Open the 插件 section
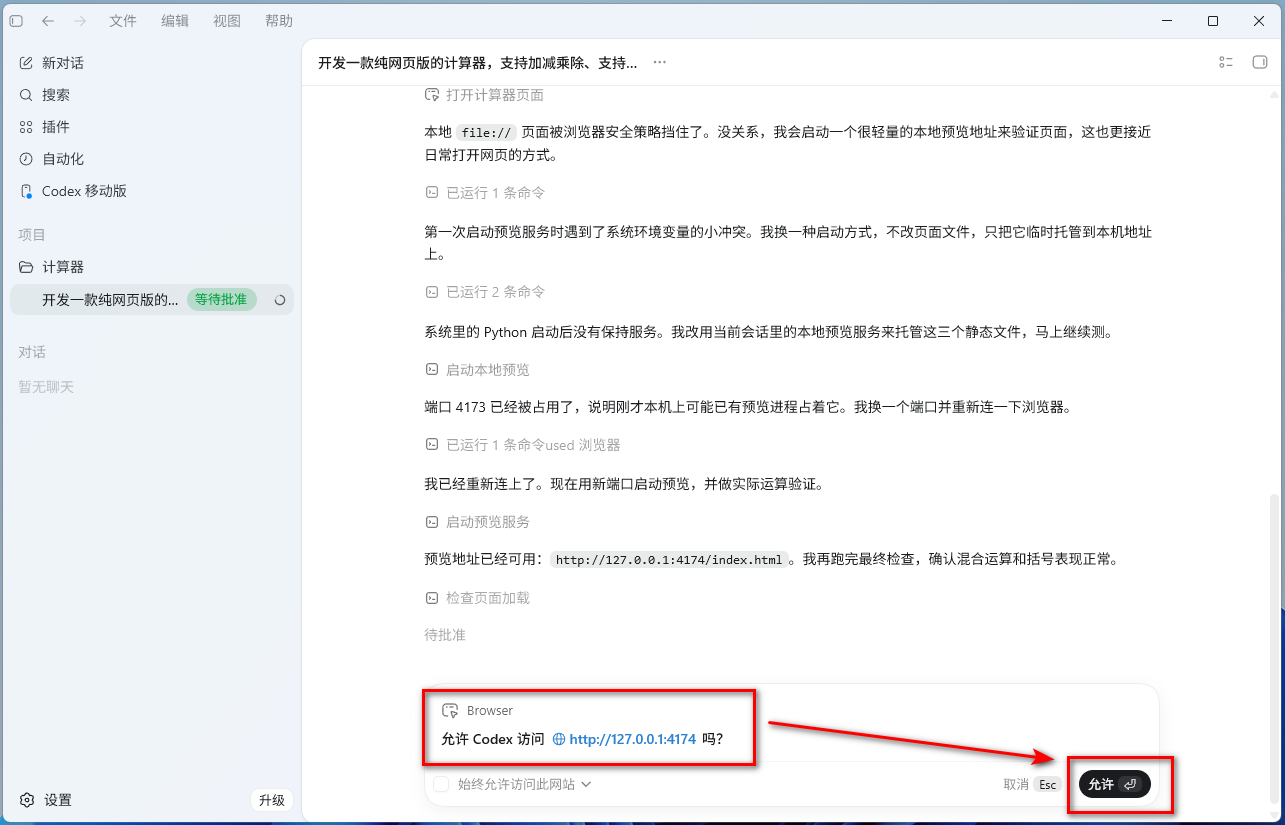The width and height of the screenshot is (1285, 825). pyautogui.click(x=151, y=127)
